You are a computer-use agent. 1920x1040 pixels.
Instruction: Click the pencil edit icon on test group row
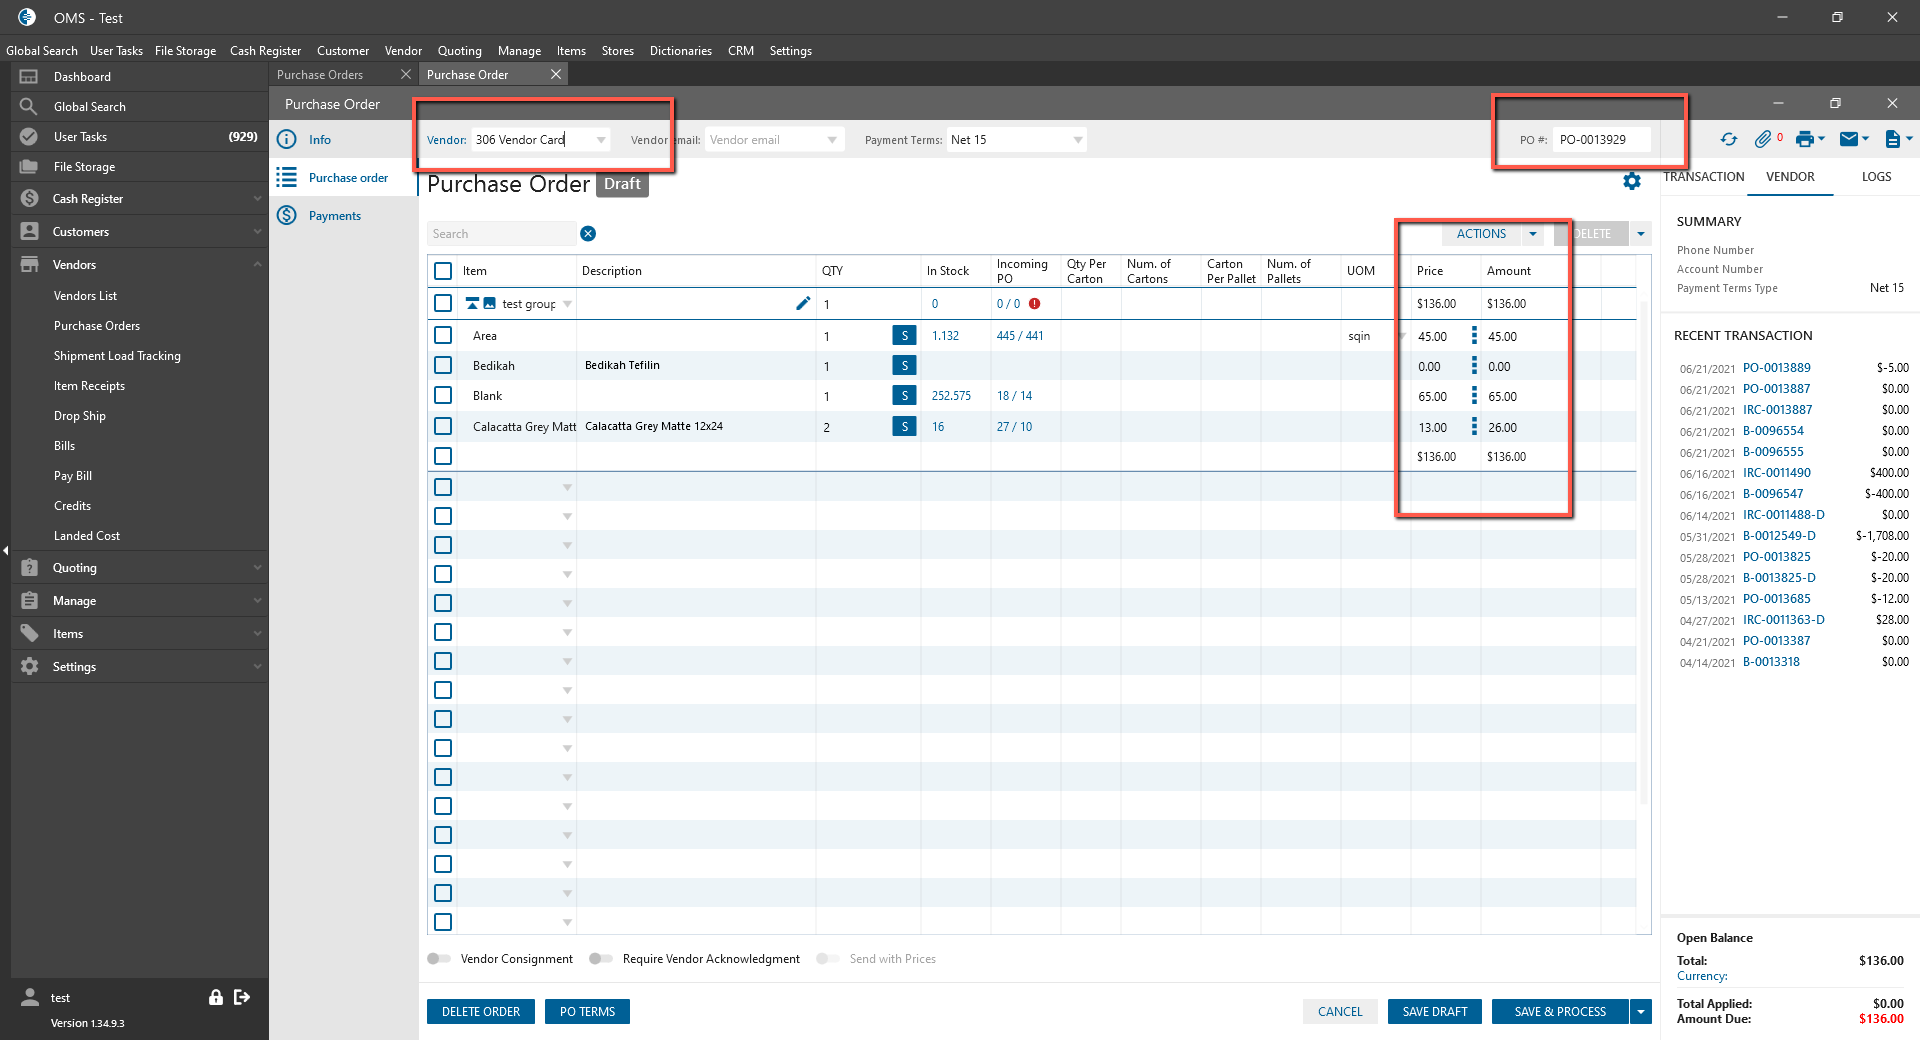802,304
